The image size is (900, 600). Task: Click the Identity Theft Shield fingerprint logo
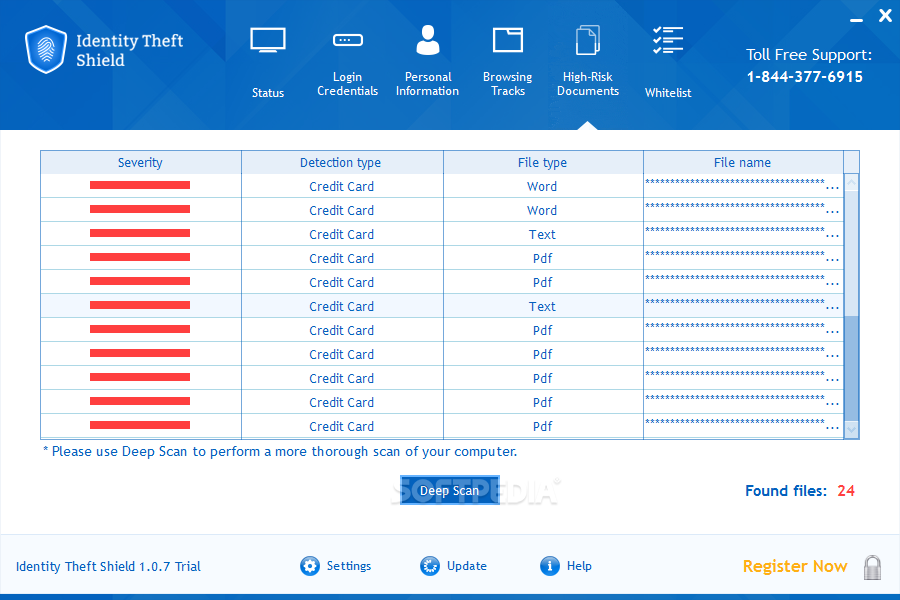(x=46, y=49)
